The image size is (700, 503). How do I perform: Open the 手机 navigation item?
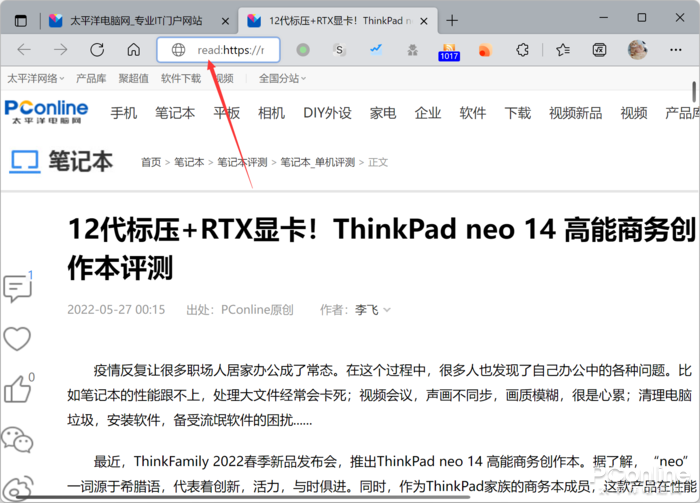point(124,113)
